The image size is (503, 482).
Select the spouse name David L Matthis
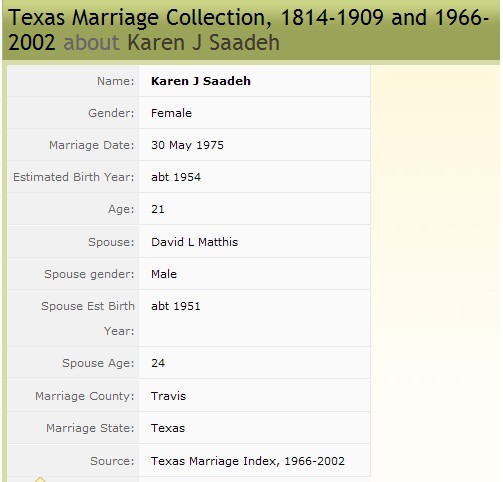[194, 242]
